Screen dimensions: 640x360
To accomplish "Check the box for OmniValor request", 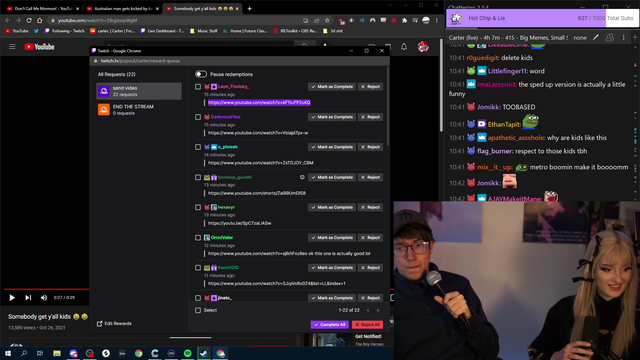I will (198, 238).
